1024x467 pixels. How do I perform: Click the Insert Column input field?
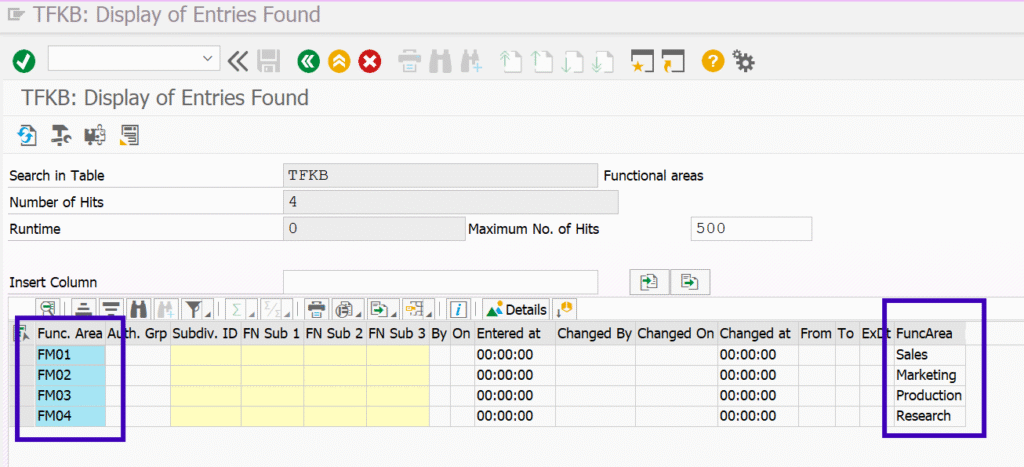click(441, 282)
